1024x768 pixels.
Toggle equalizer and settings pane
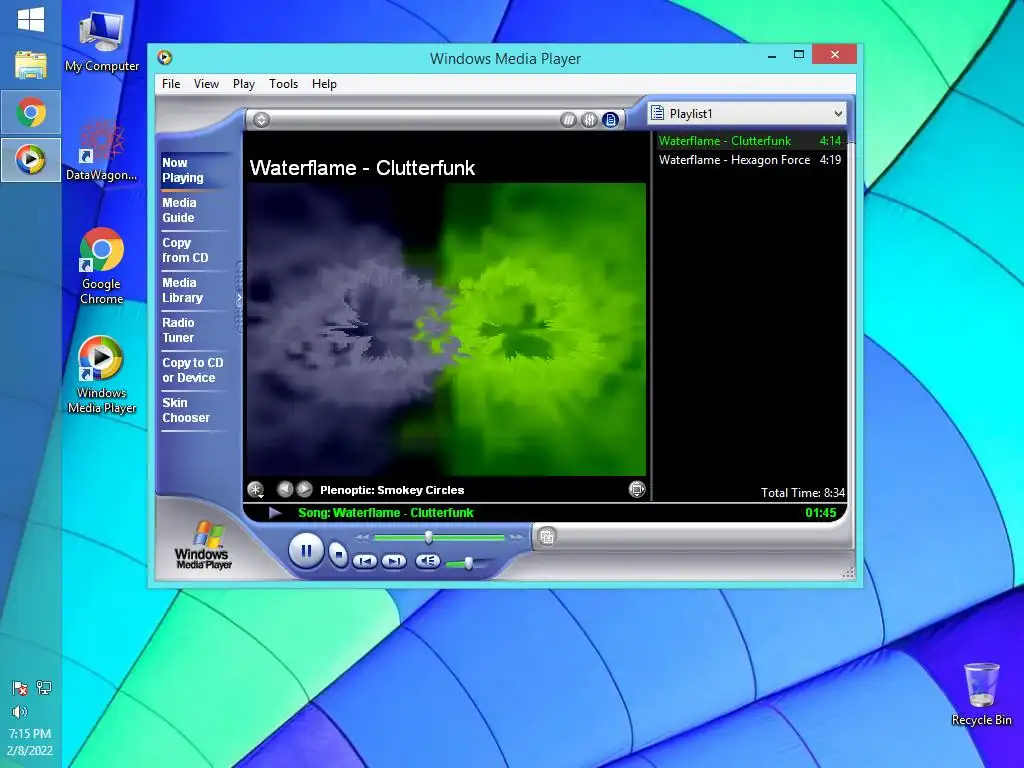click(x=589, y=120)
